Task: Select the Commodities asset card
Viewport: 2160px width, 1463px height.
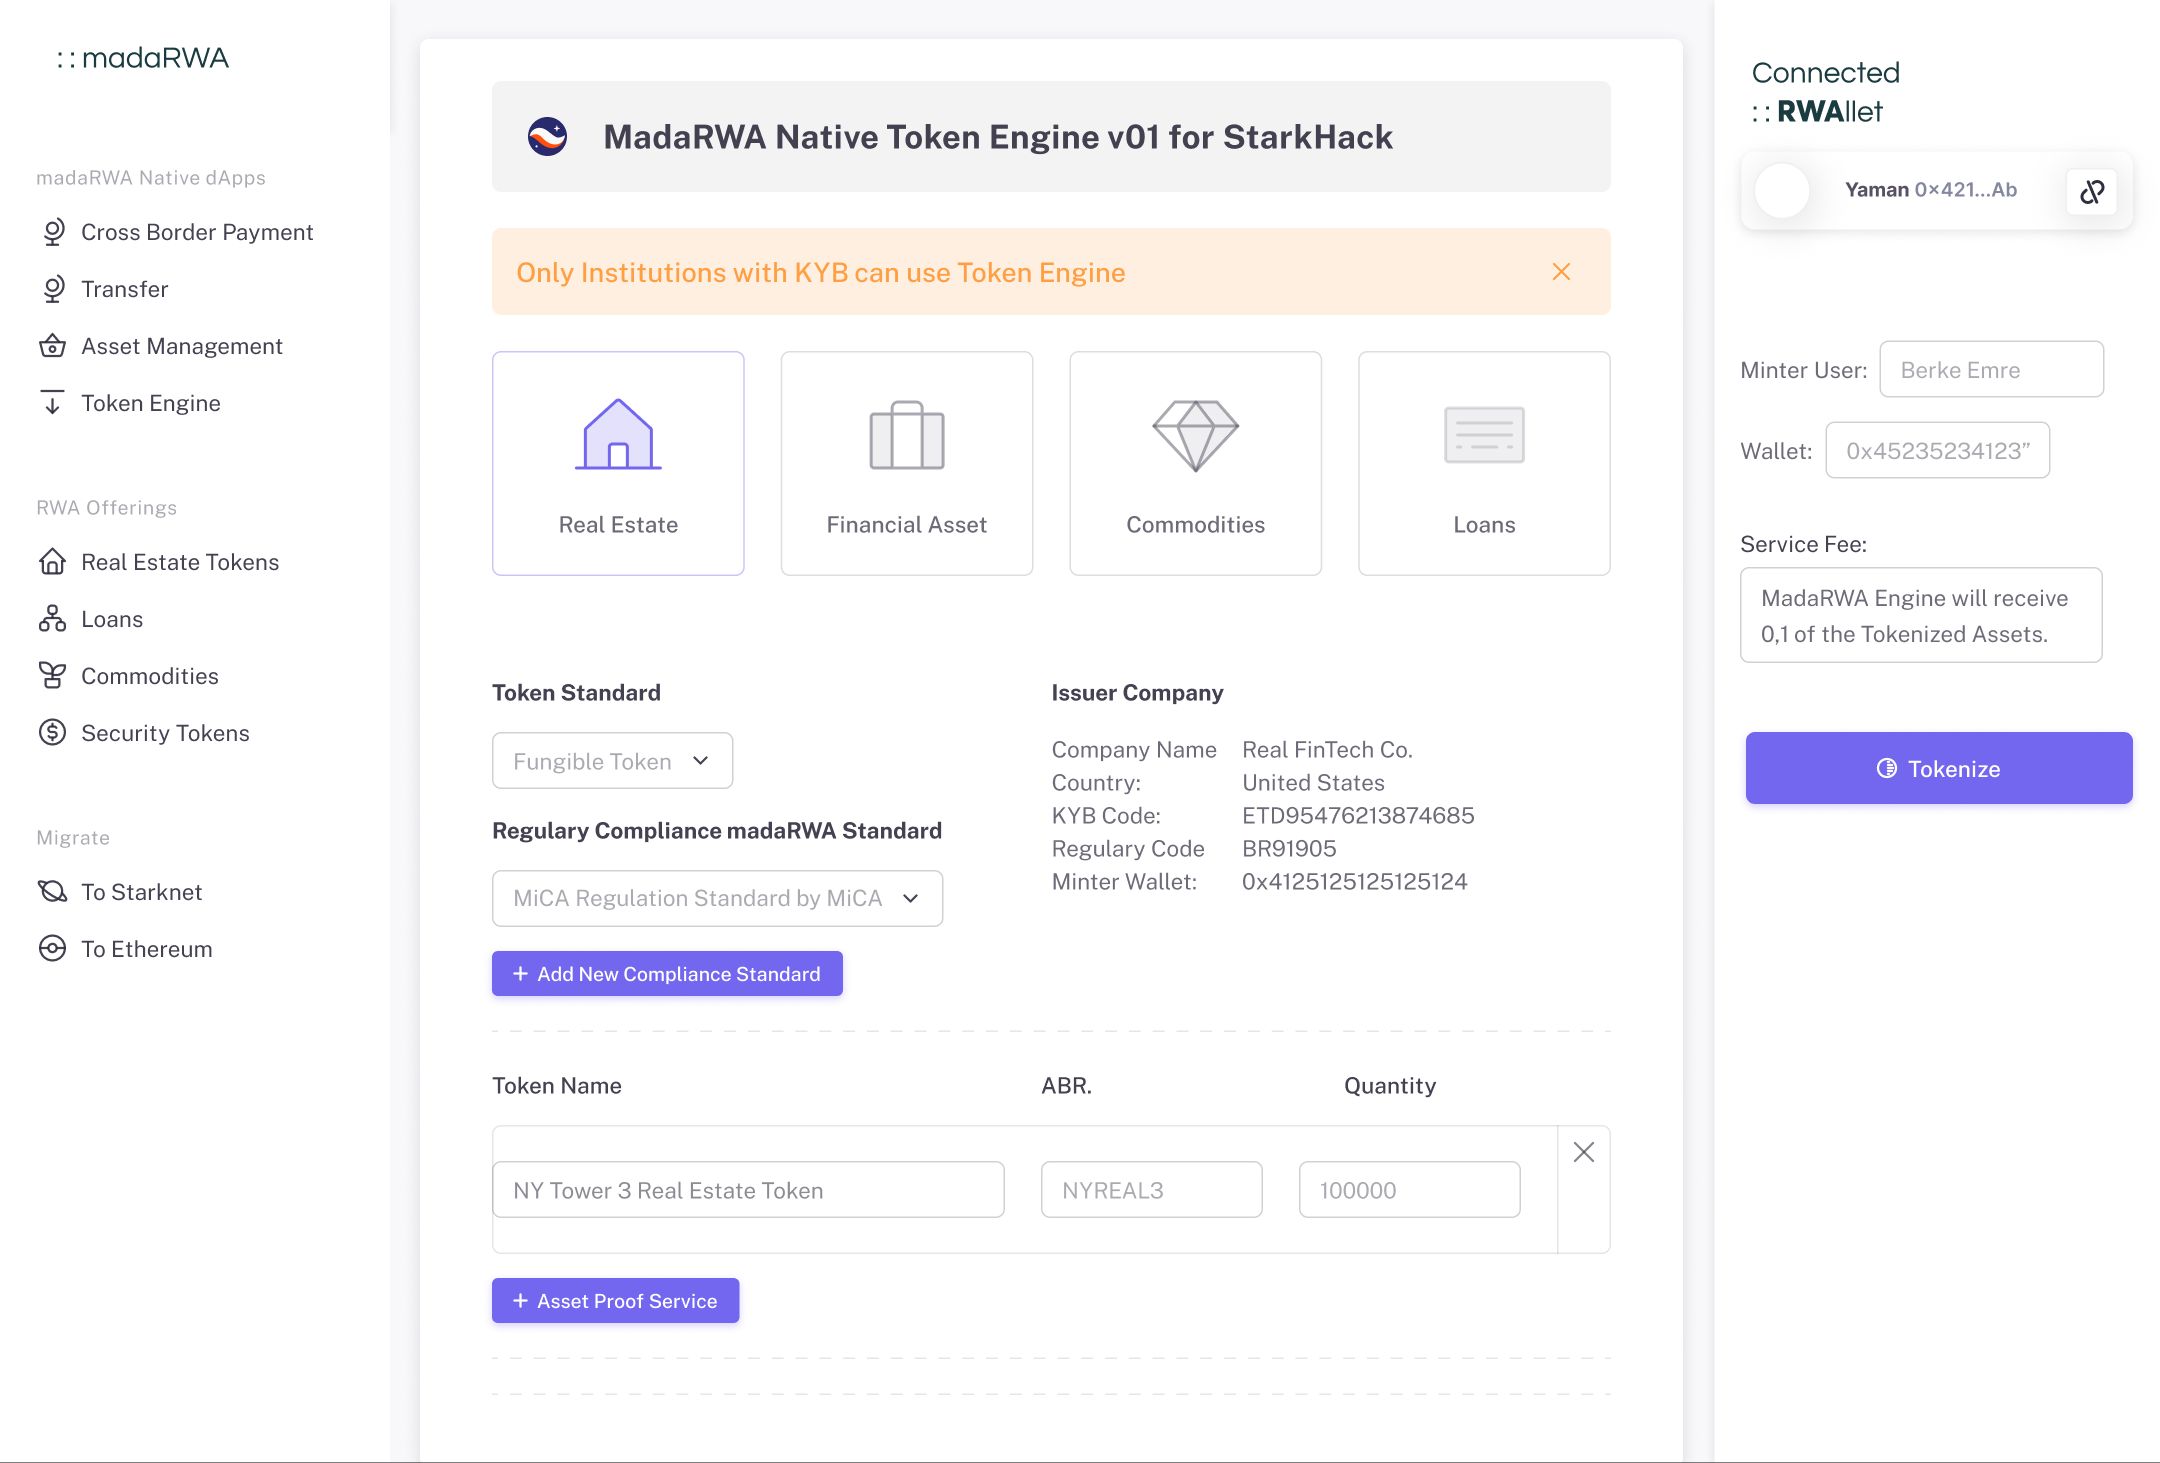Action: pos(1195,463)
